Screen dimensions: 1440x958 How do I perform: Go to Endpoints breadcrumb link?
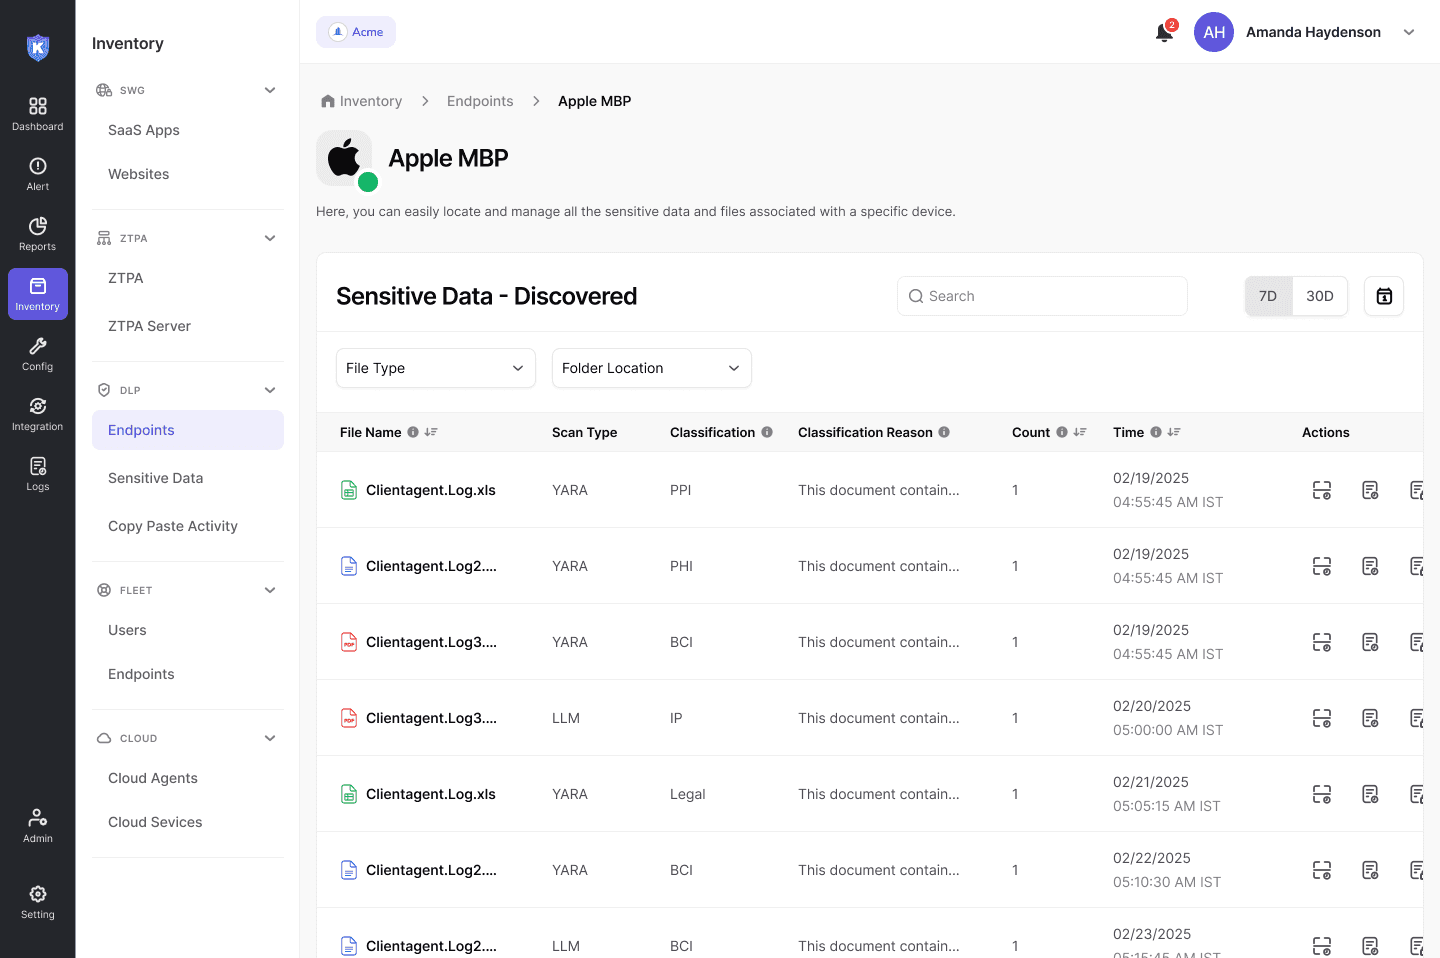tap(480, 101)
